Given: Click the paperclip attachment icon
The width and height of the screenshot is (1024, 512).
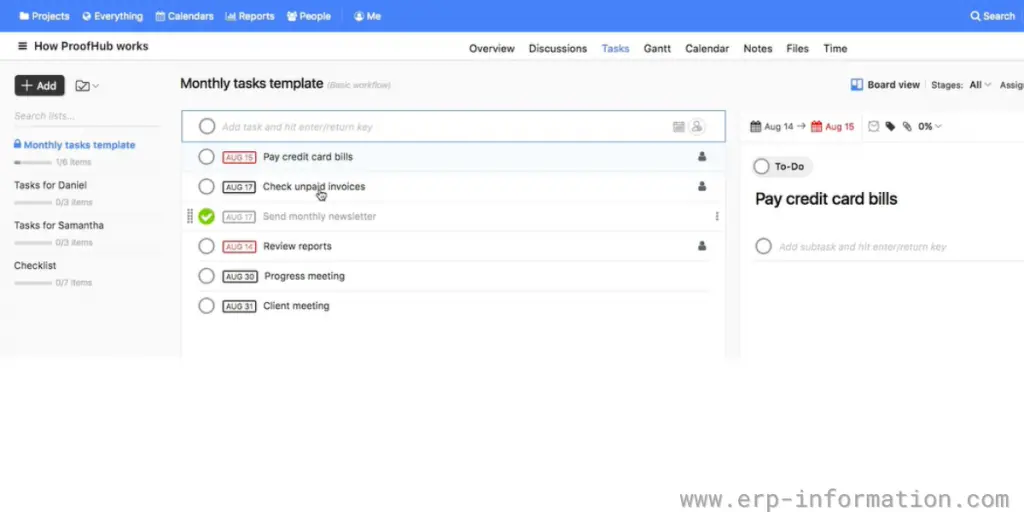Looking at the screenshot, I should pos(907,127).
